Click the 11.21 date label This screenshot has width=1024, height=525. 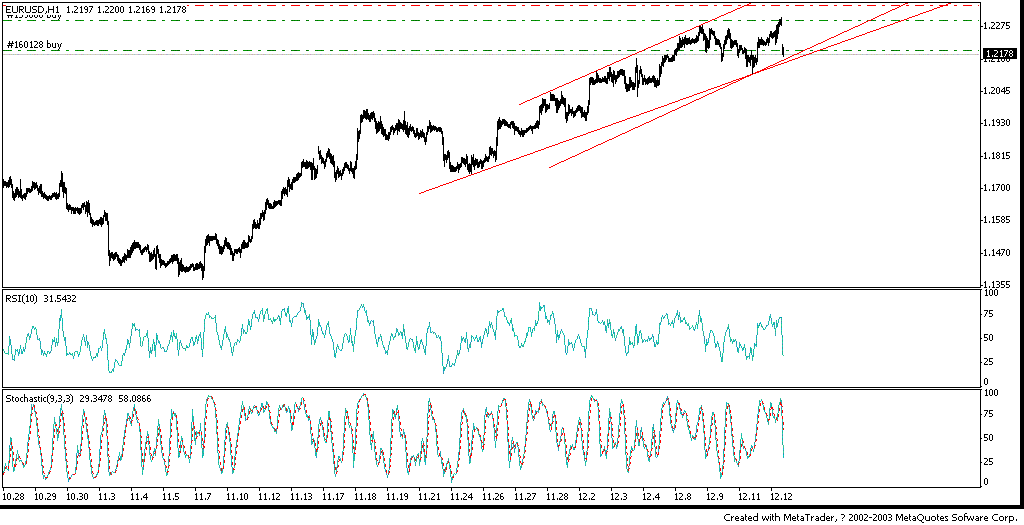tap(428, 497)
